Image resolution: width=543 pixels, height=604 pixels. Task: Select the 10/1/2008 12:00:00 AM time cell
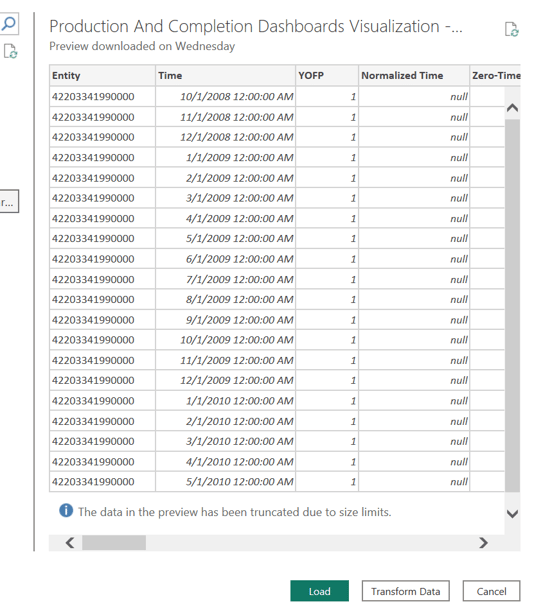coord(225,96)
